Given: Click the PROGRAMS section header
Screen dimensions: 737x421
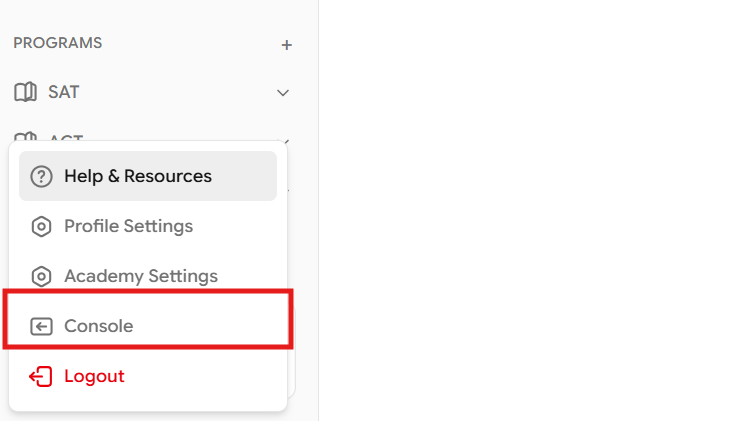Looking at the screenshot, I should [58, 43].
